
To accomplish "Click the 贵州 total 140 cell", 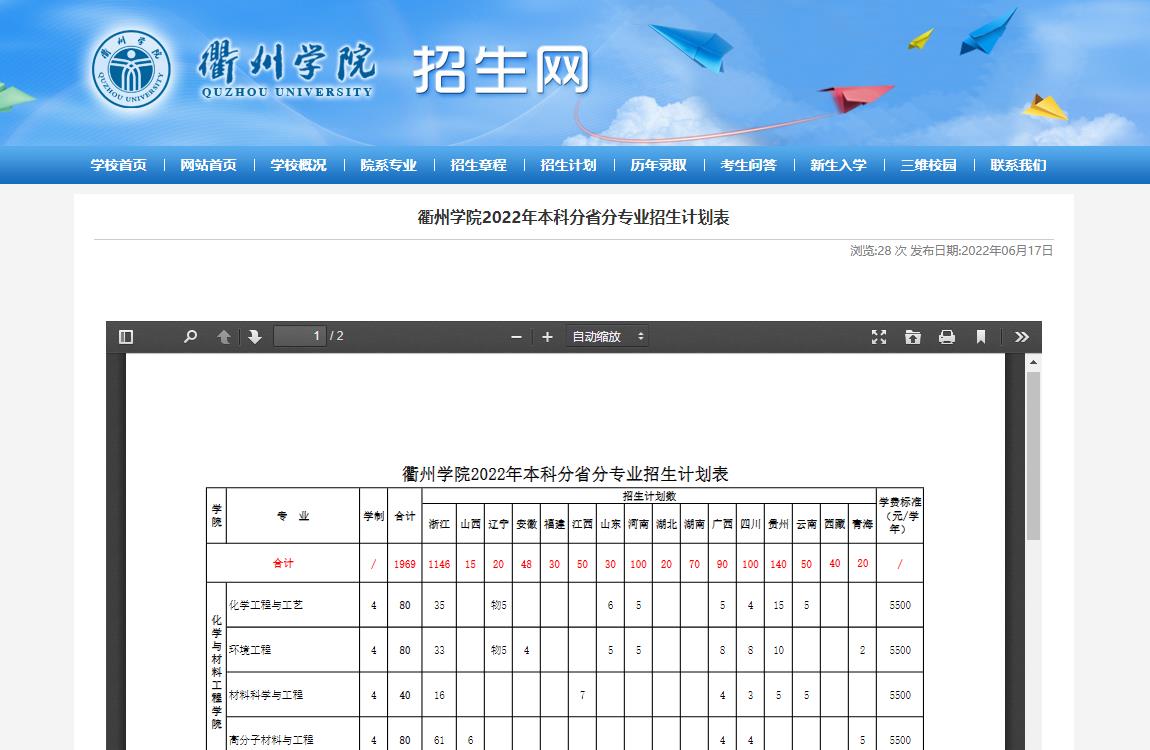I will pyautogui.click(x=778, y=564).
